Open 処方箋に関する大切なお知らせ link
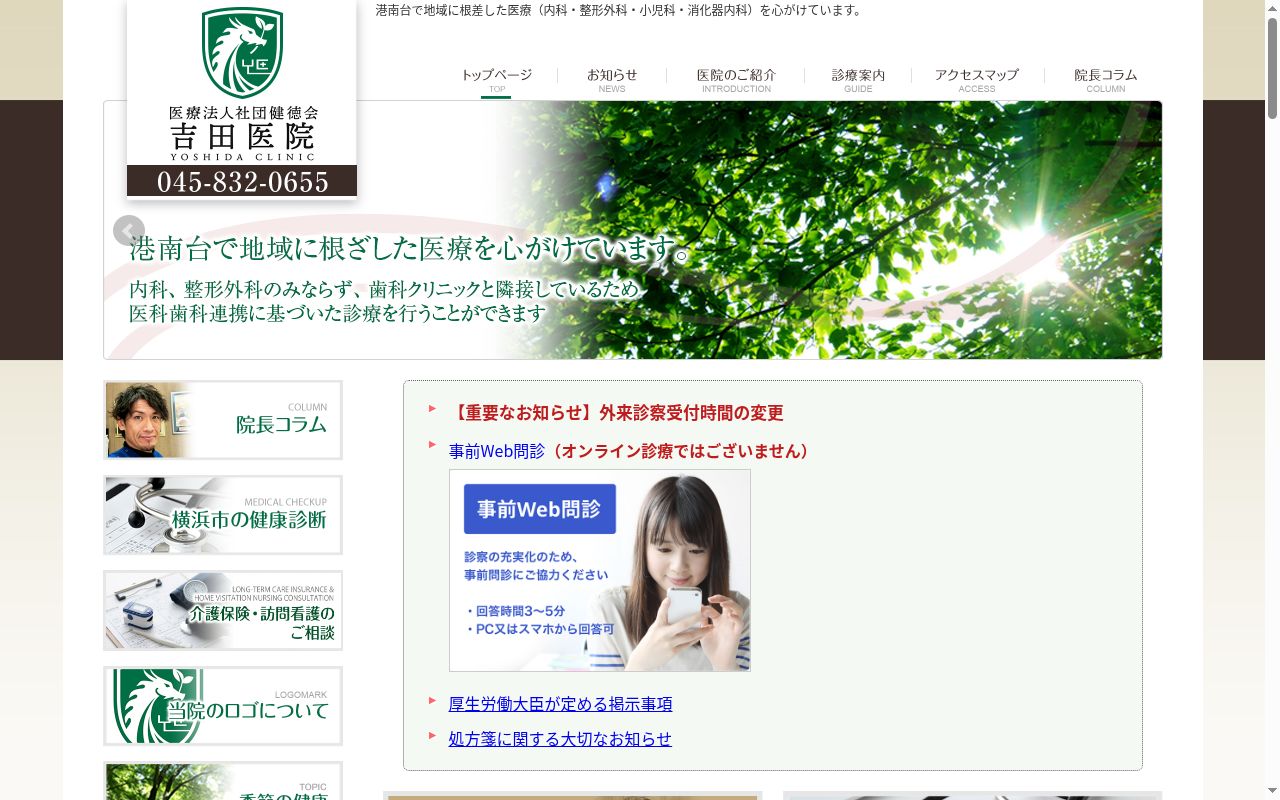The height and width of the screenshot is (800, 1280). tap(560, 739)
